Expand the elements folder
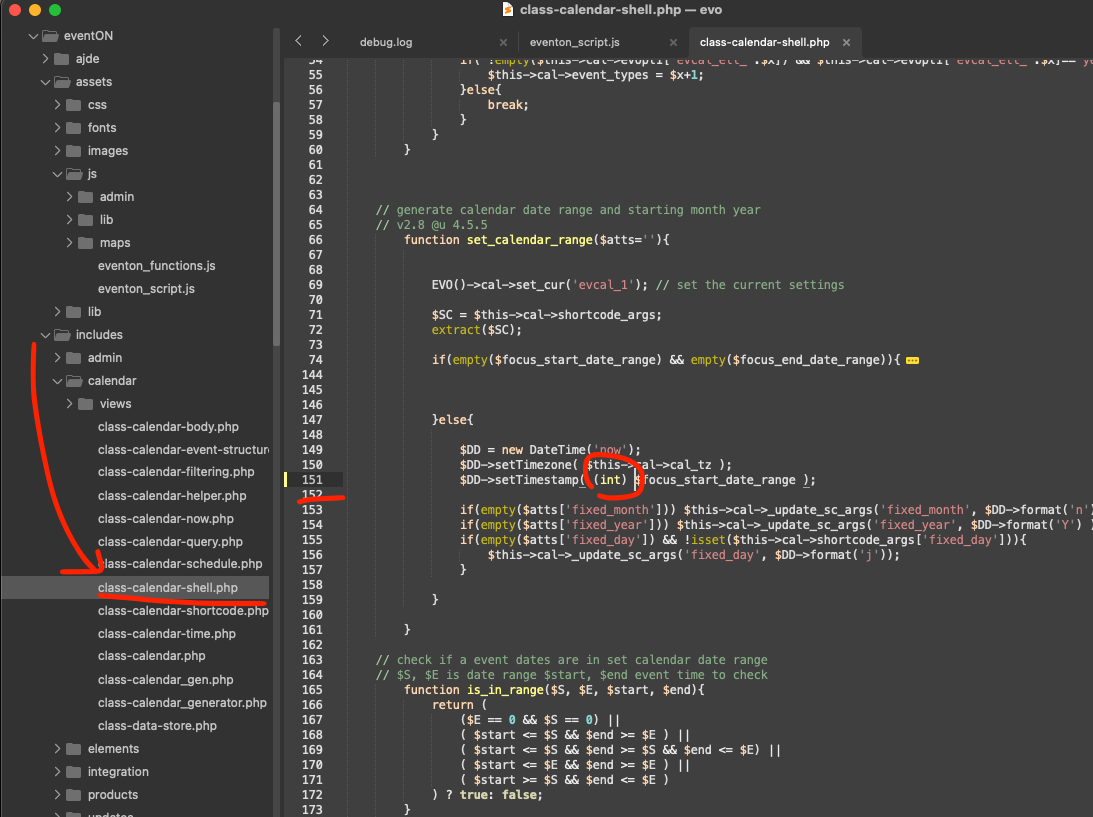Viewport: 1093px width, 817px height. 57,749
